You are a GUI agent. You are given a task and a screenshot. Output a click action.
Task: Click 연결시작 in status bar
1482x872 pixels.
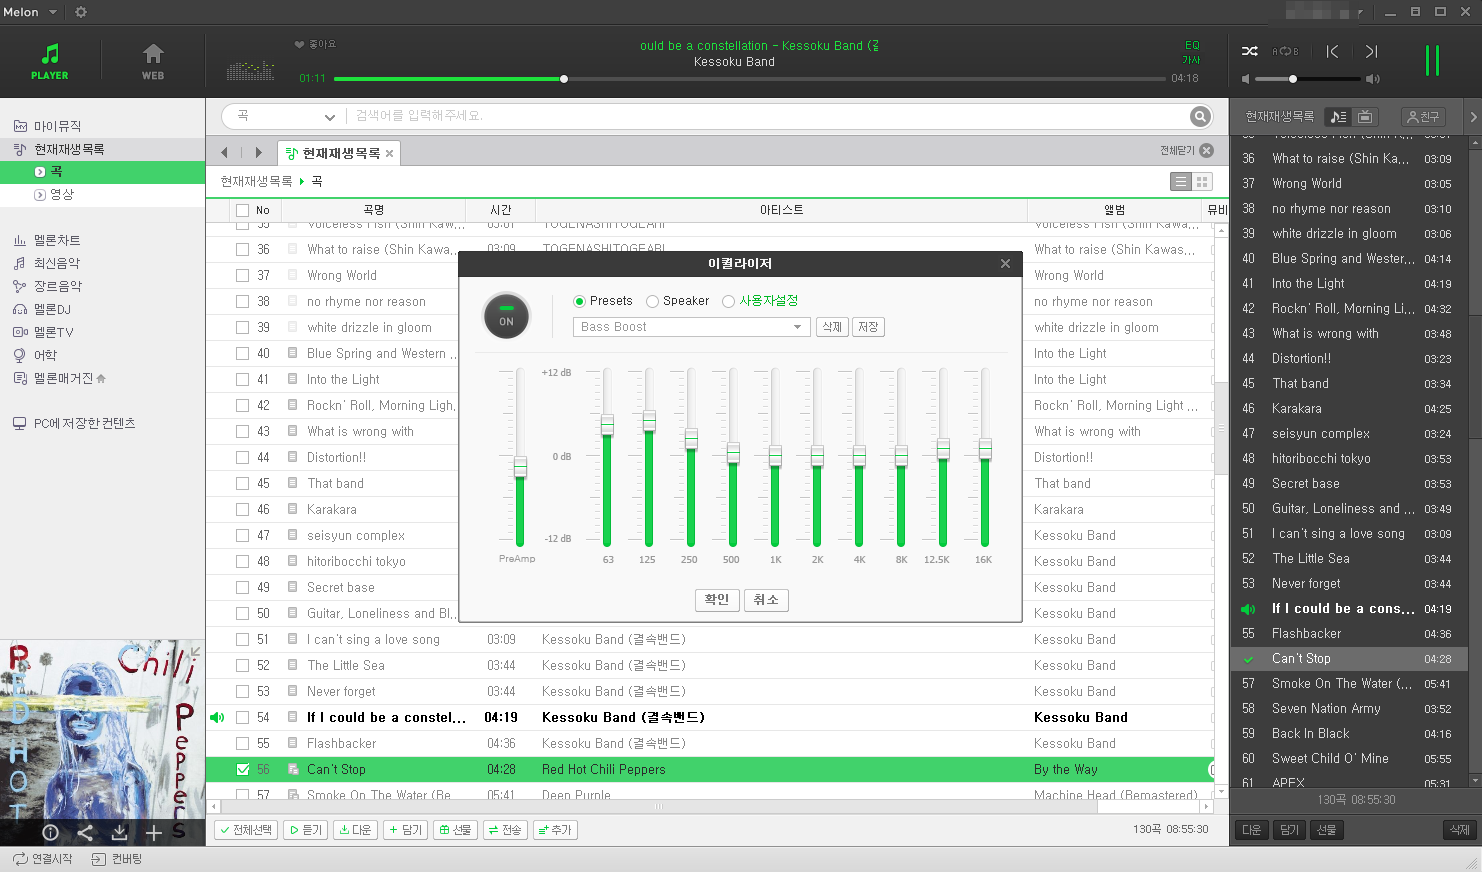(x=43, y=859)
